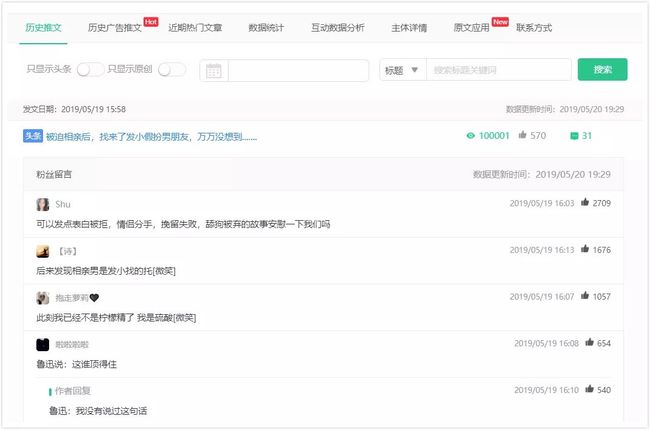Click the avatar of commenter 【诗】
This screenshot has width=650, height=430.
coord(43,251)
